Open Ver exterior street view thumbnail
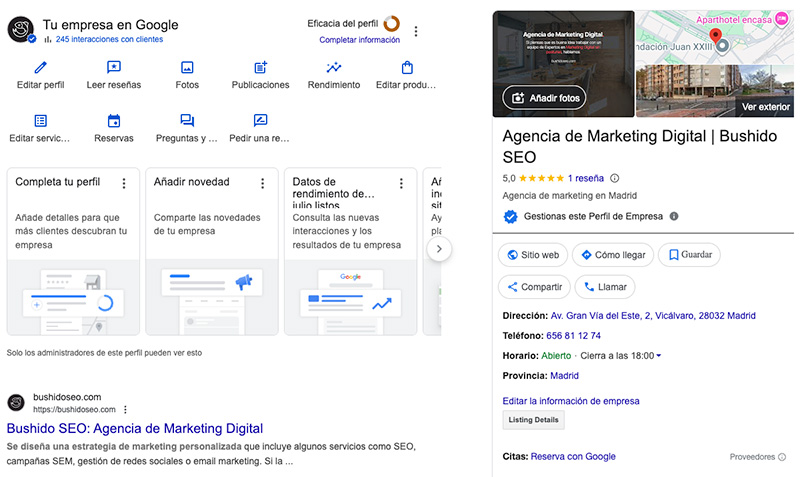This screenshot has height=477, width=800. pyautogui.click(x=715, y=91)
